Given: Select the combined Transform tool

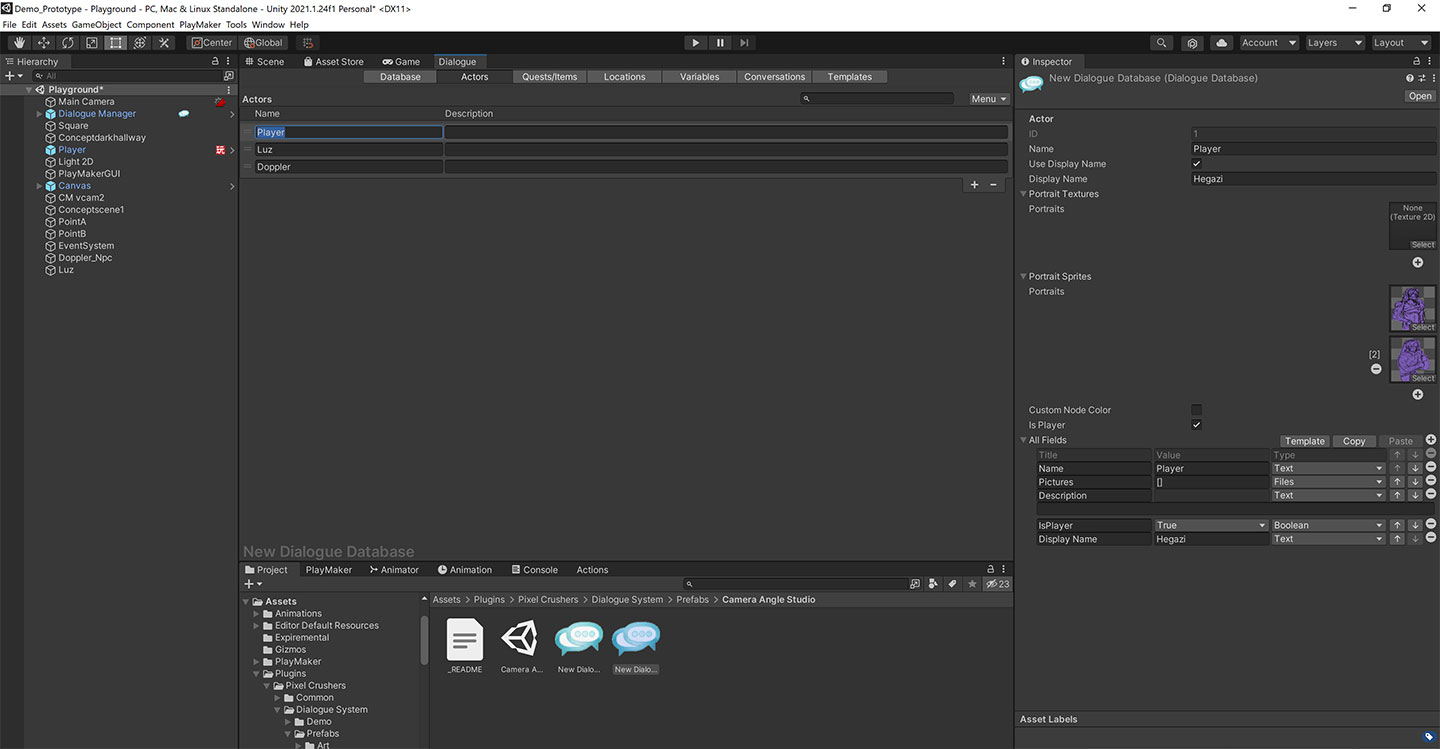Looking at the screenshot, I should [140, 43].
